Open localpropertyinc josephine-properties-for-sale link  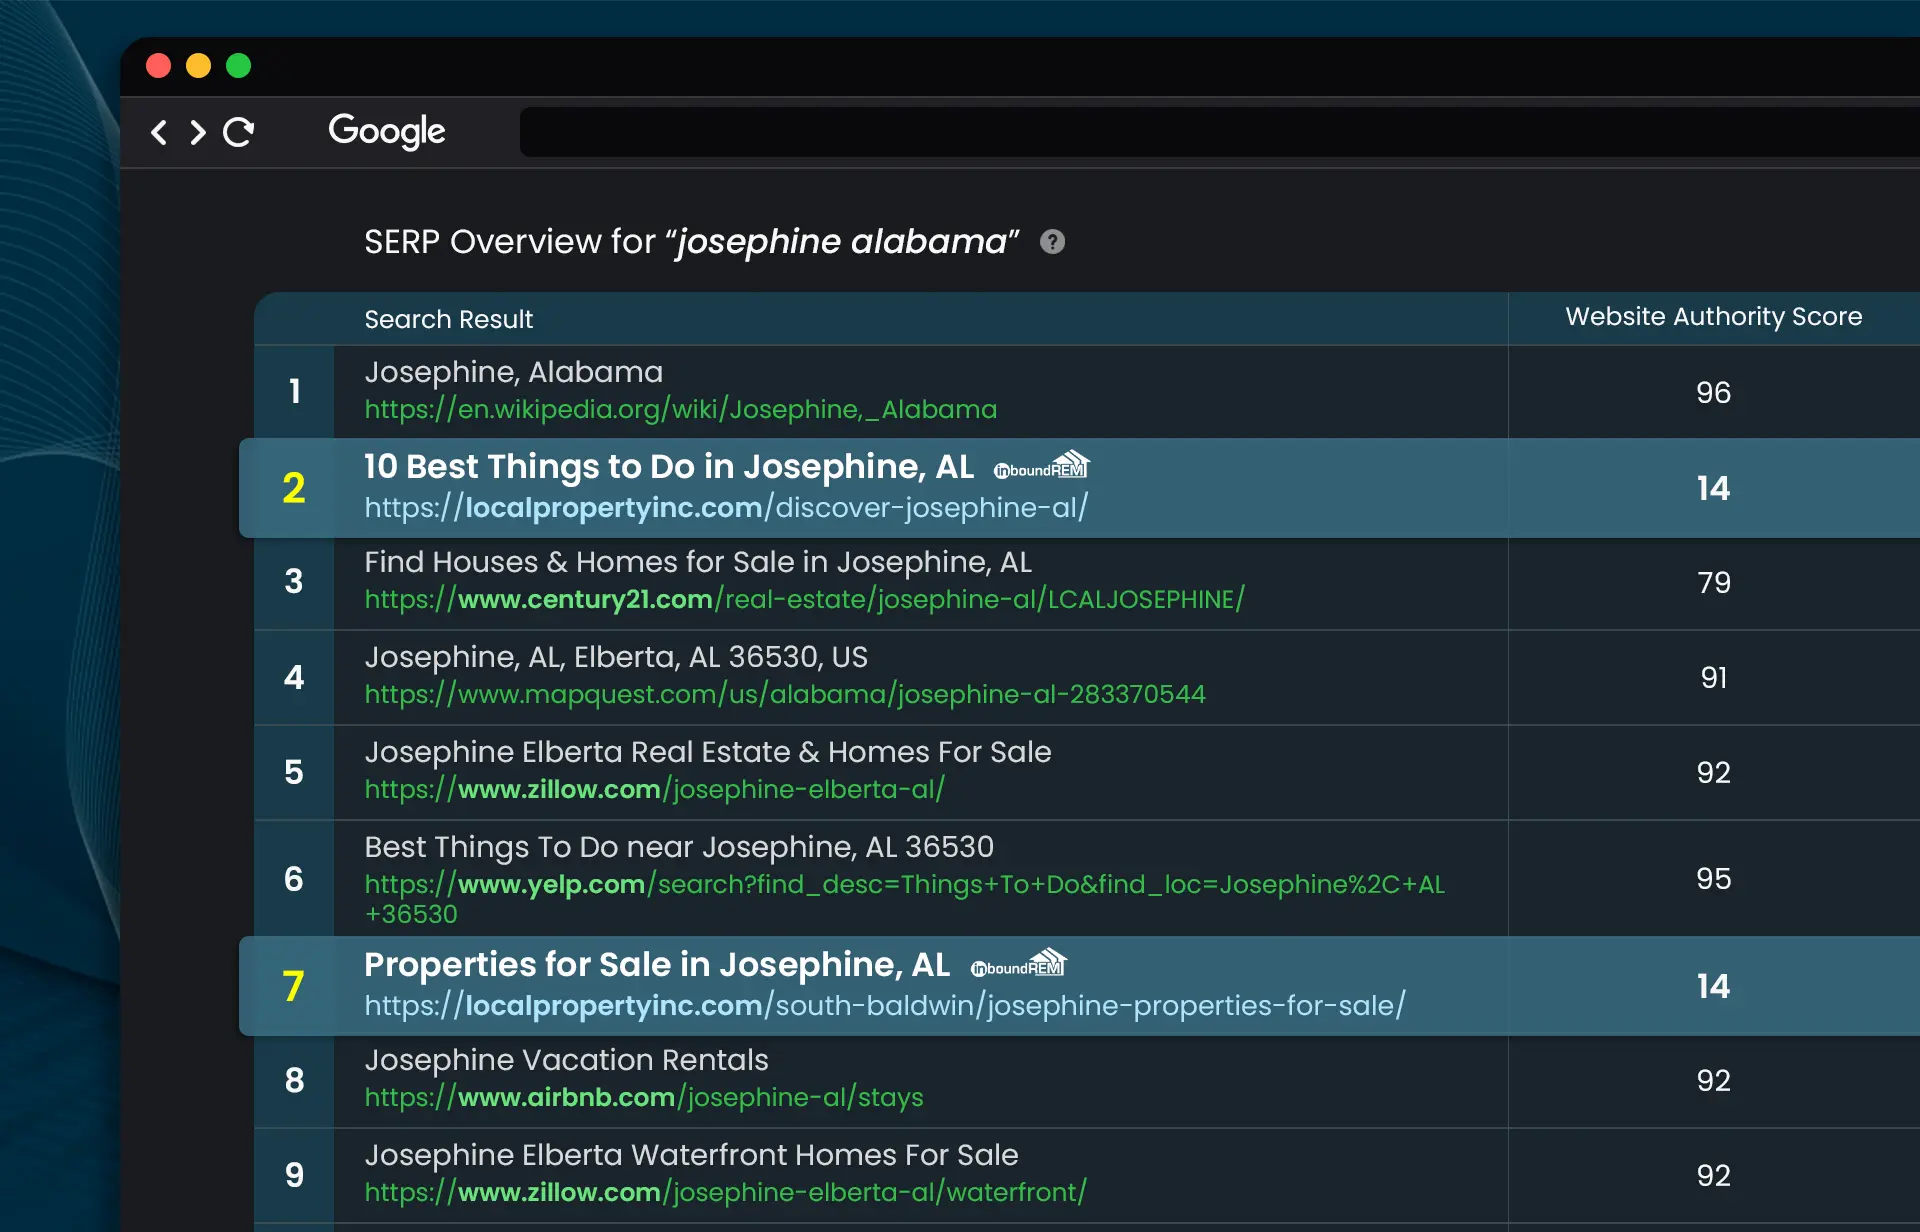pos(885,1006)
